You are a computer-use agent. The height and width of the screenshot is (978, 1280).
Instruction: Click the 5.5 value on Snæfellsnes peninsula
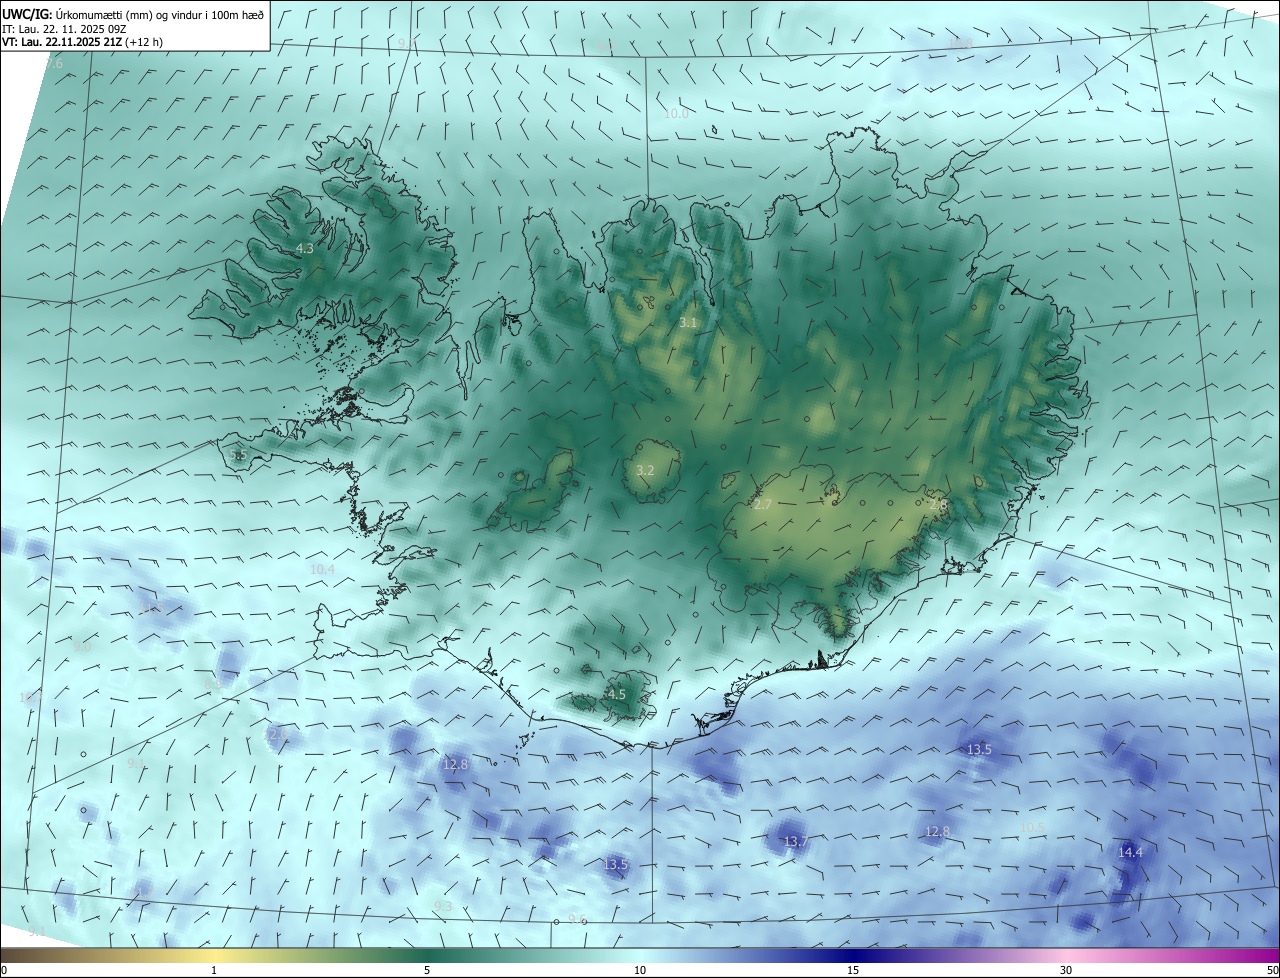[238, 455]
